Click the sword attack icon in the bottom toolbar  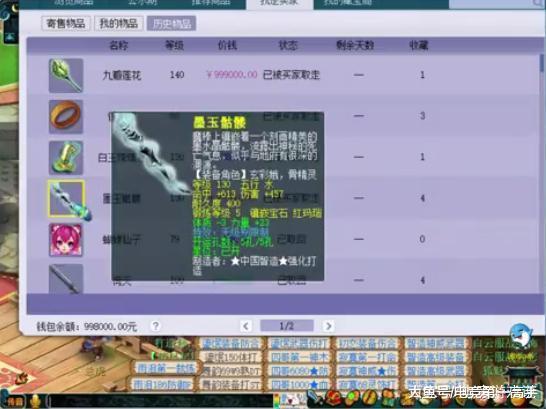316,398
